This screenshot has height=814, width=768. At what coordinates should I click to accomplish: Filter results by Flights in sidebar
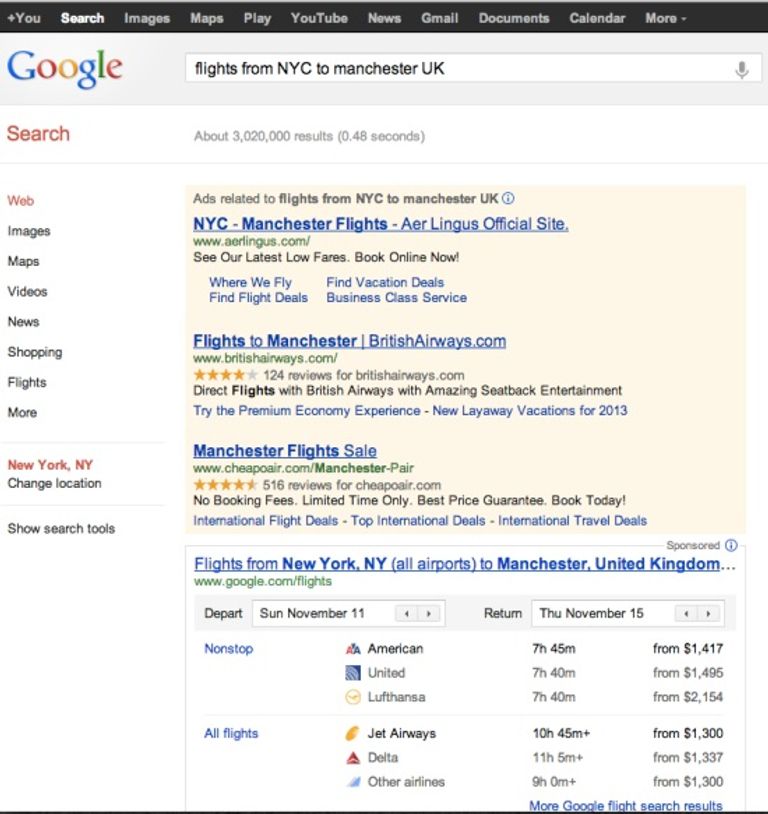click(x=27, y=383)
